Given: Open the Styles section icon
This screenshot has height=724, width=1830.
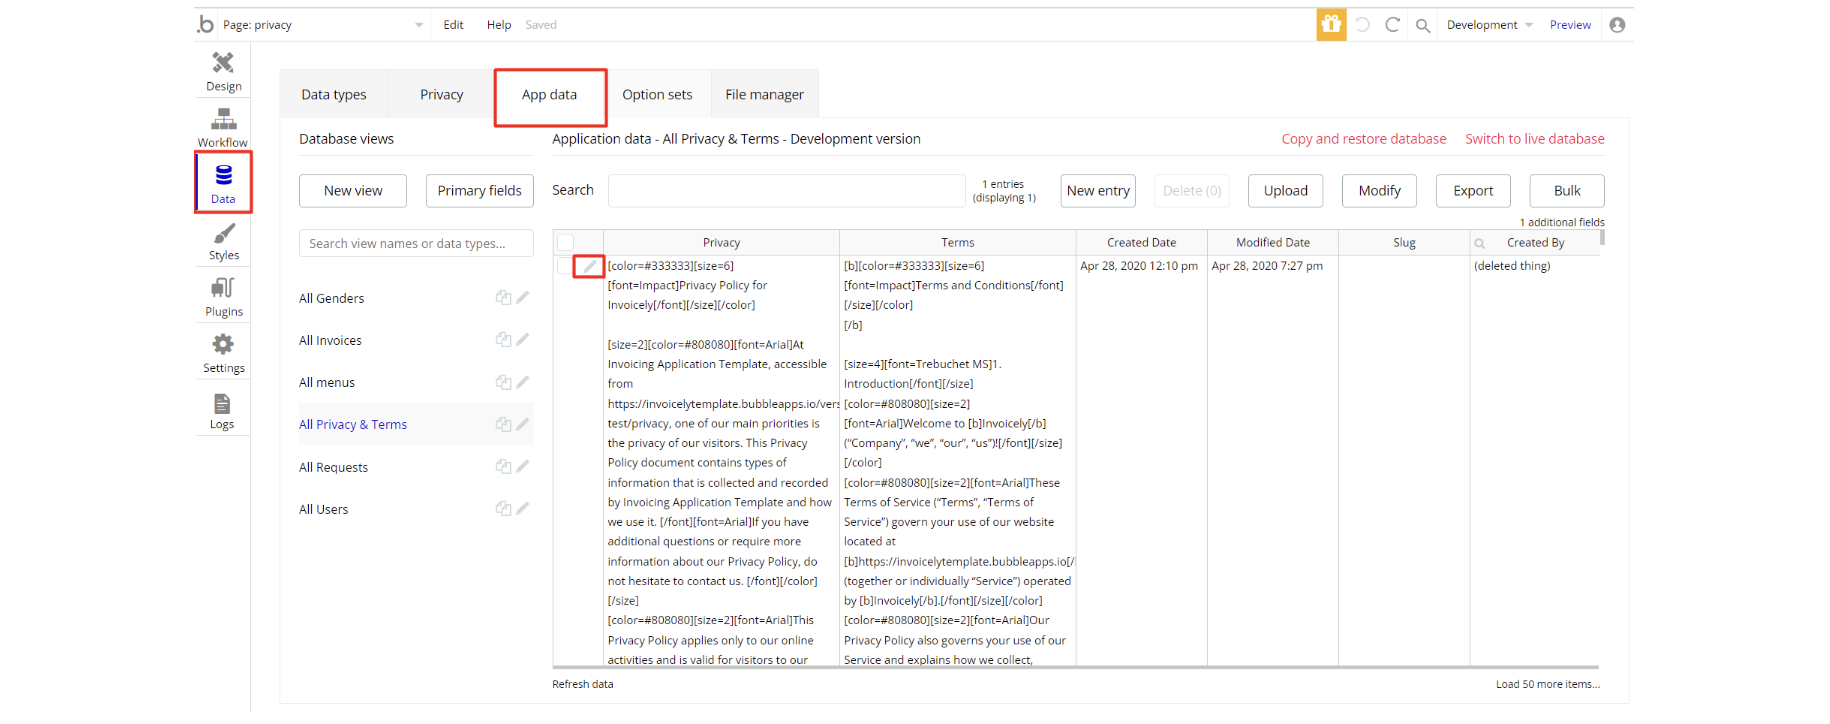Looking at the screenshot, I should pos(223,240).
